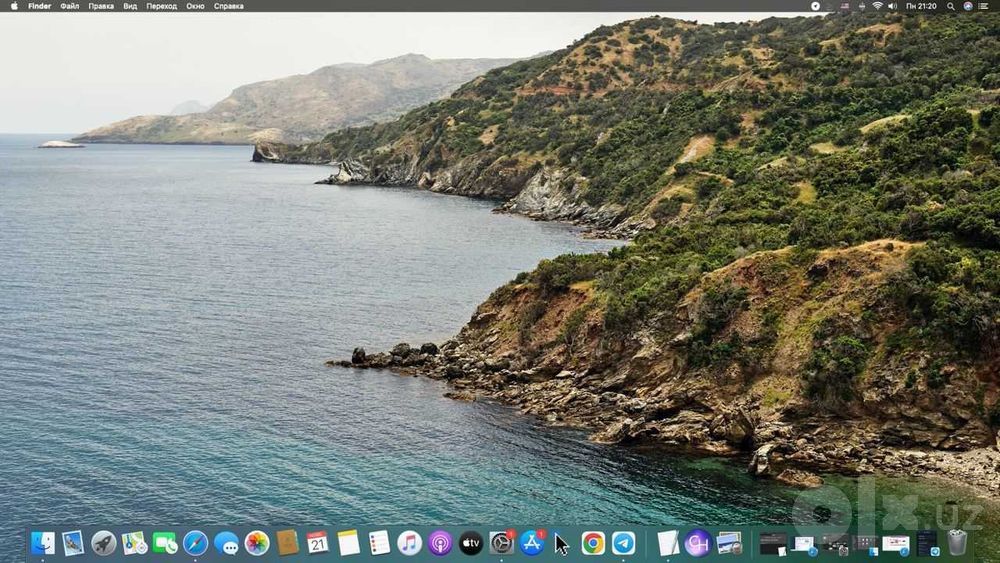1000x563 pixels.
Task: Open TextEdit paper and pen icon
Action: coord(668,543)
